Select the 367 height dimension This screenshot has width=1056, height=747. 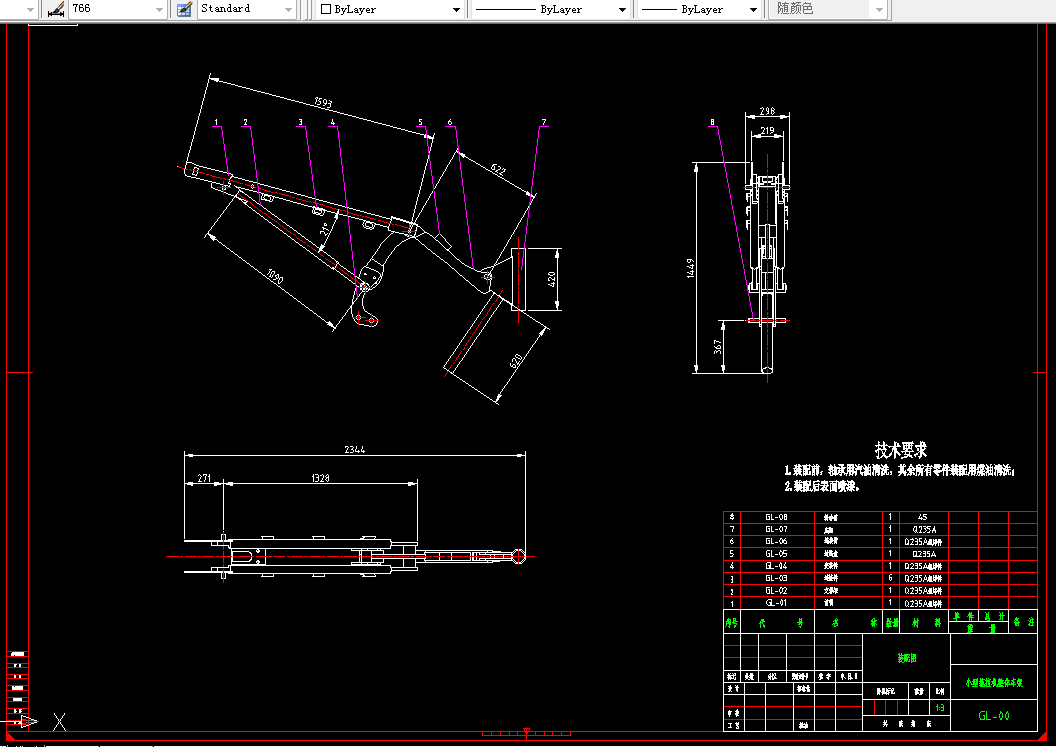[718, 346]
